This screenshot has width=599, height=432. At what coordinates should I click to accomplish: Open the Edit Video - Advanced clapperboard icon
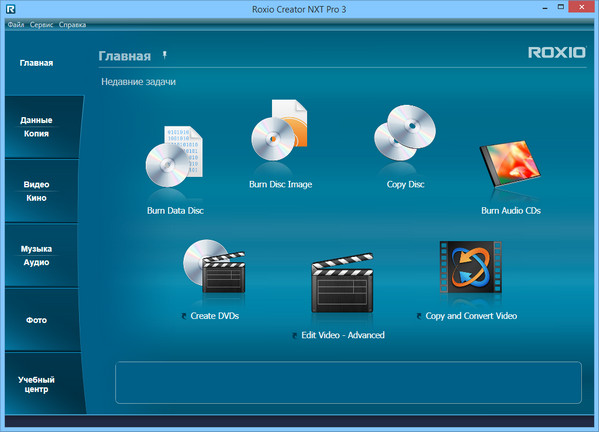click(342, 283)
